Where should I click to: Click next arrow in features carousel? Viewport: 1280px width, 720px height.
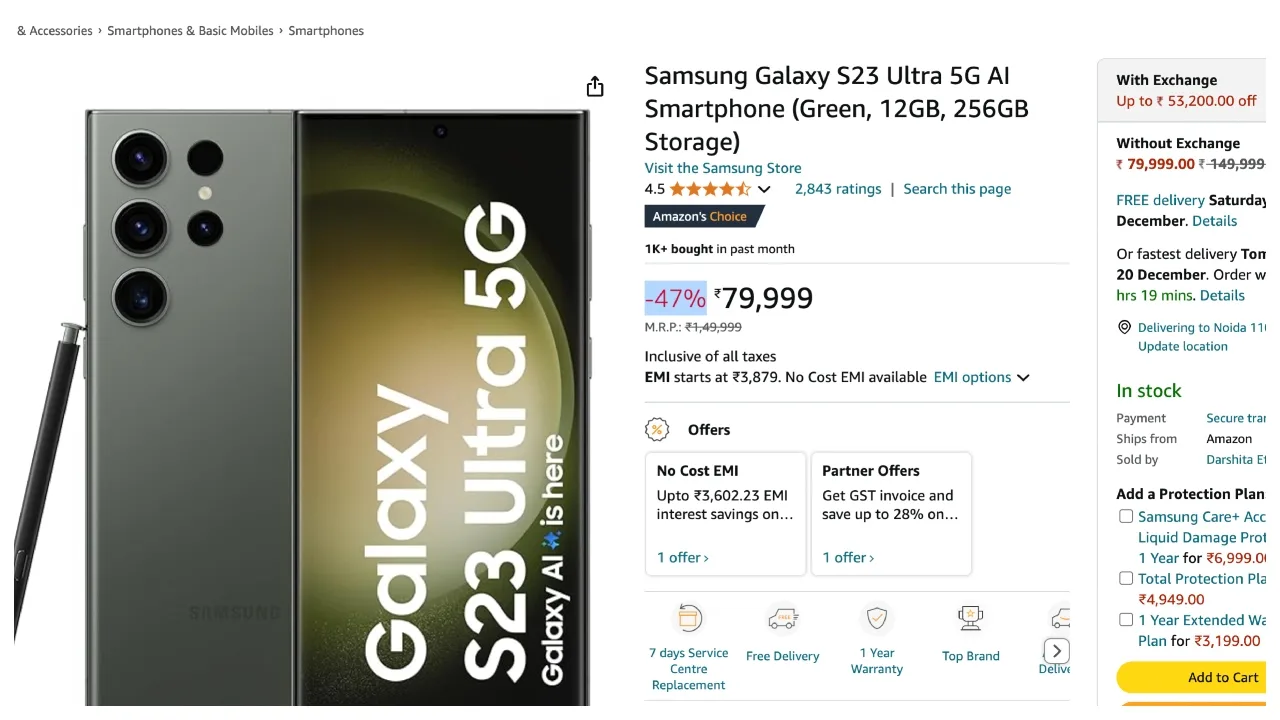[1057, 651]
